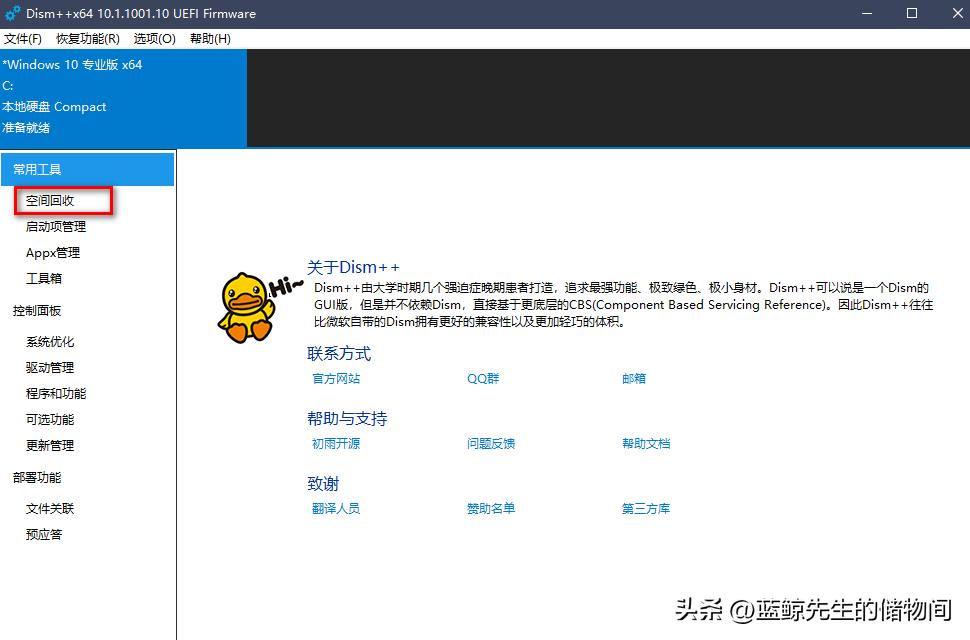Select 可选功能 optional features
Viewport: 970px width, 640px height.
(x=52, y=419)
